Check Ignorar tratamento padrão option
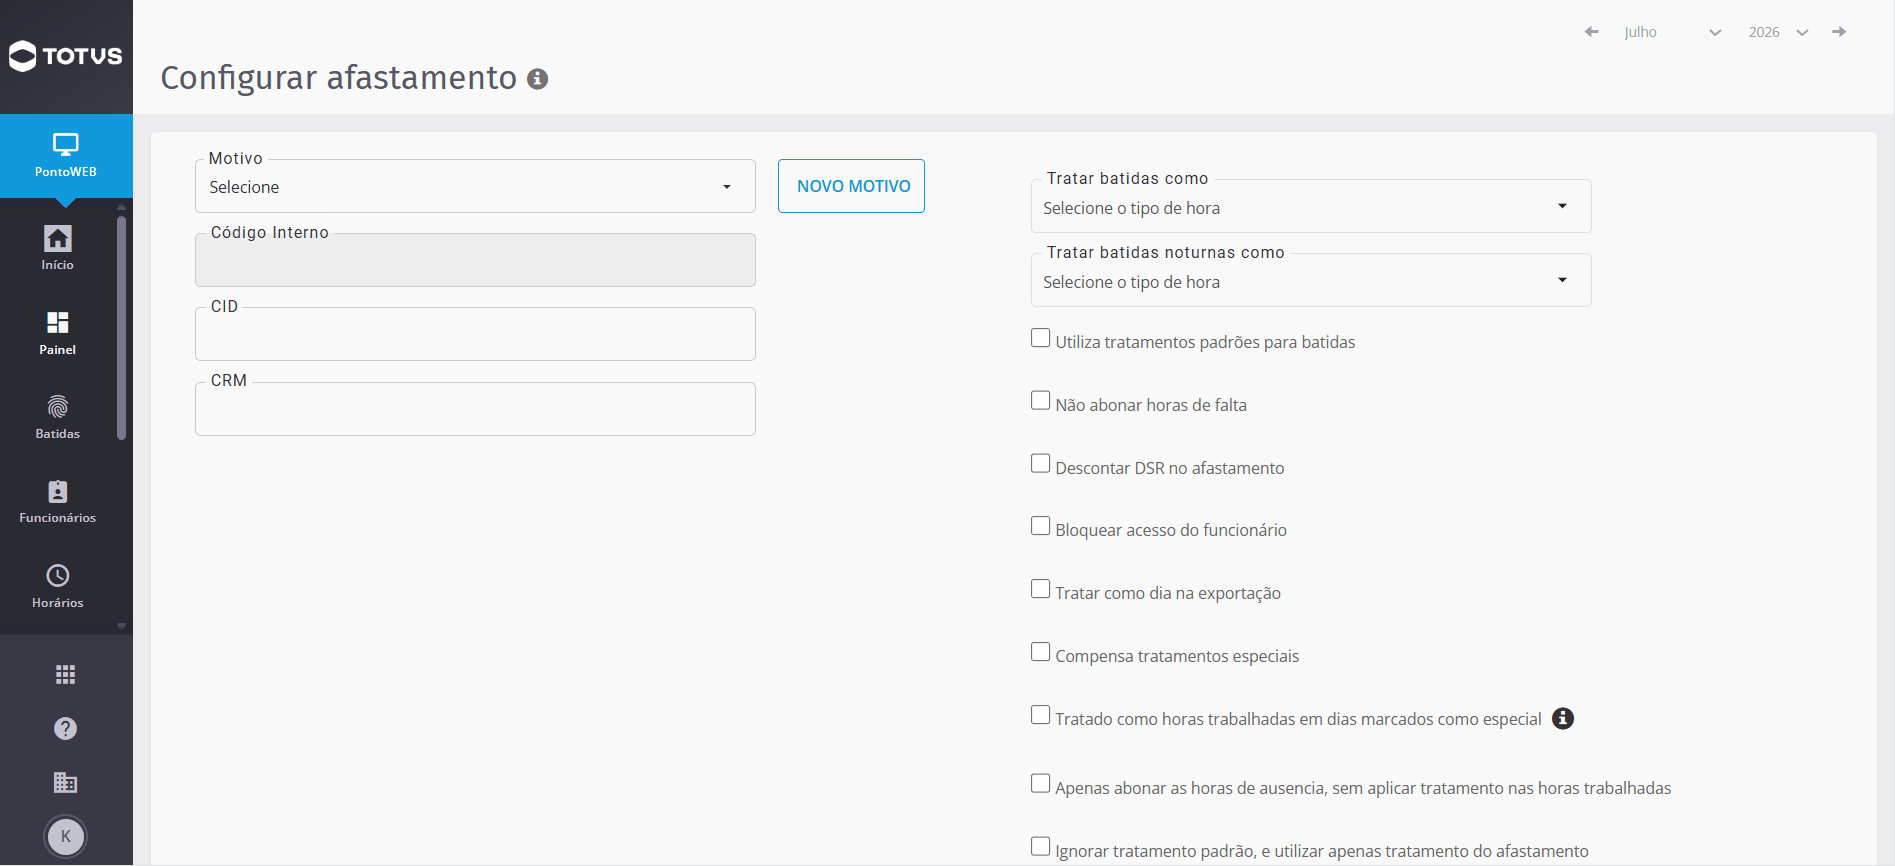1895x866 pixels. (x=1041, y=847)
